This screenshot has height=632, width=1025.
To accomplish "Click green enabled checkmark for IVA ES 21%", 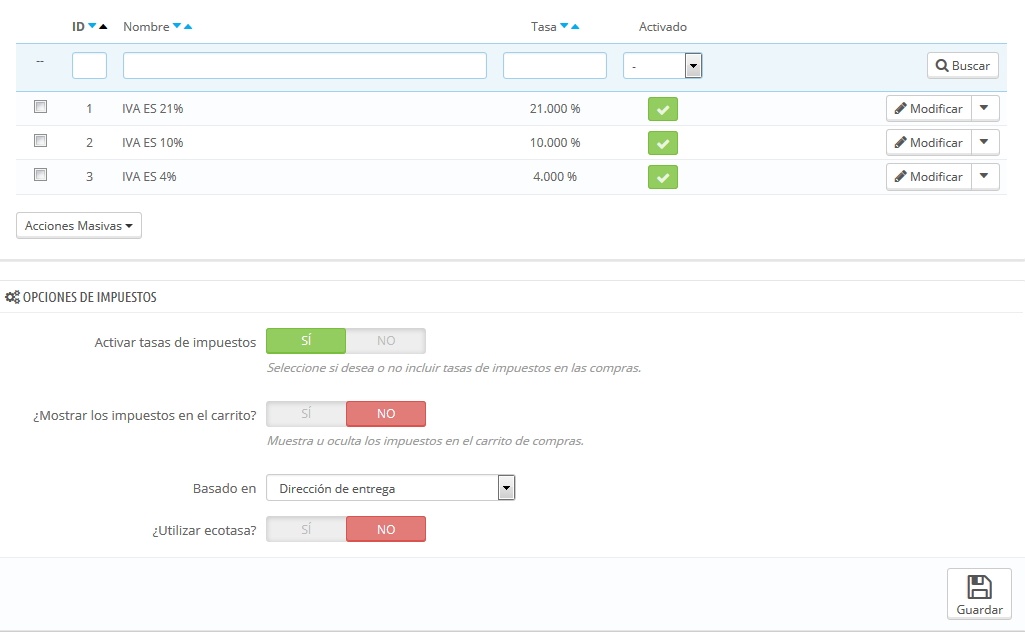I will (662, 109).
